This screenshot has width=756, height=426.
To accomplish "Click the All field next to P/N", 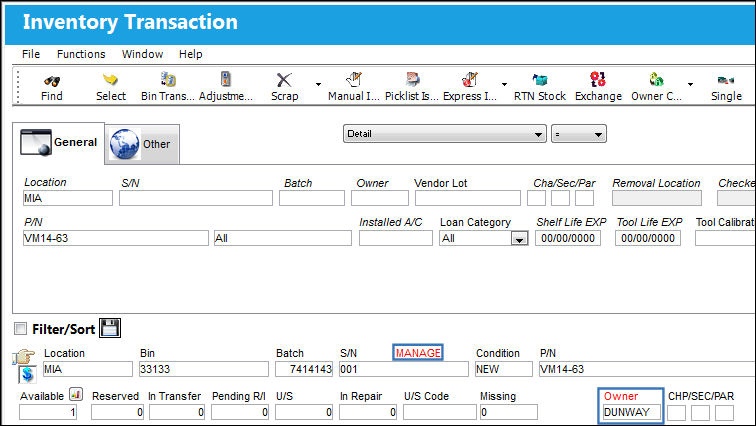I will point(283,238).
